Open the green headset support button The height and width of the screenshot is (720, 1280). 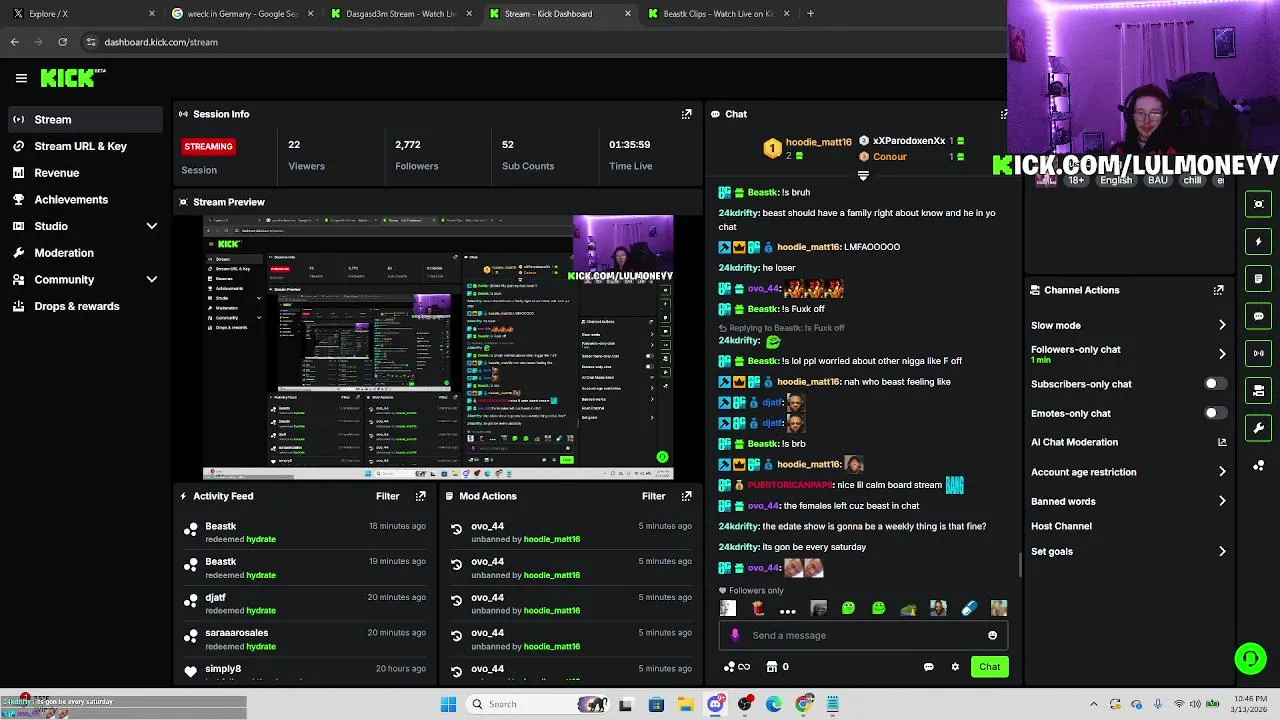coord(1250,658)
